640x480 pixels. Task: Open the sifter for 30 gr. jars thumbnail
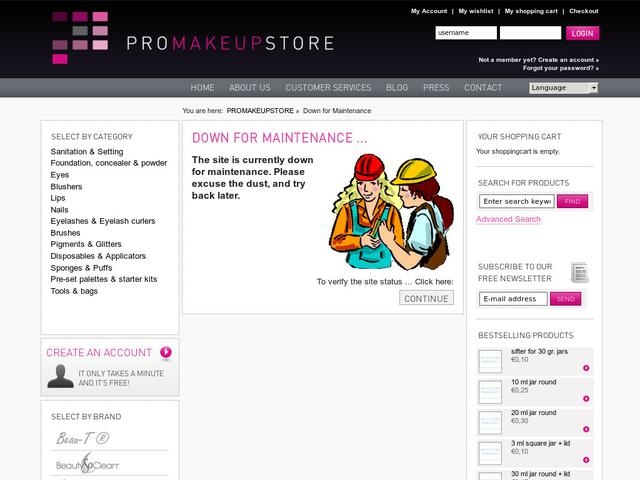pyautogui.click(x=490, y=361)
